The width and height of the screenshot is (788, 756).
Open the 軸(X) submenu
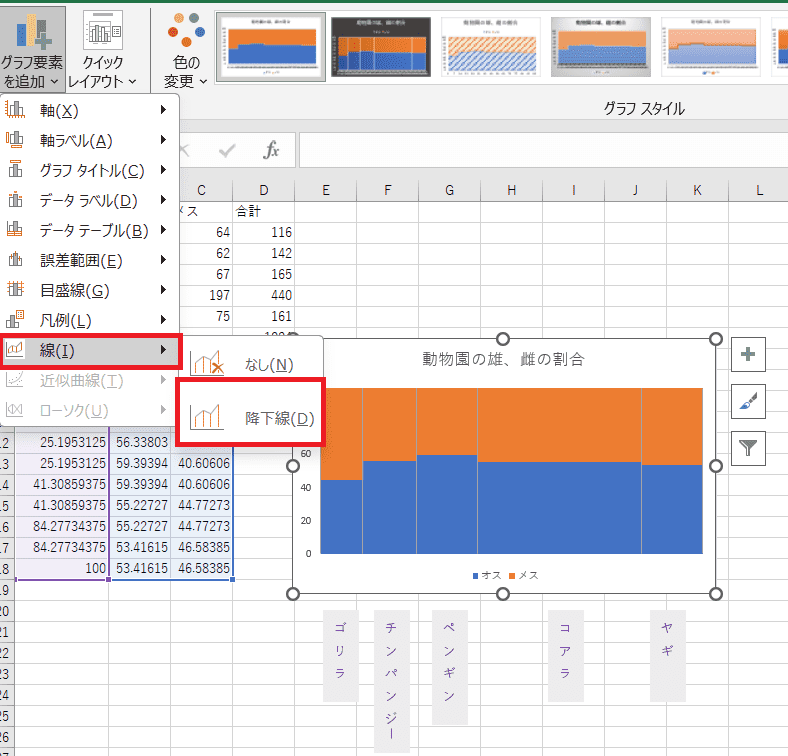[x=89, y=110]
